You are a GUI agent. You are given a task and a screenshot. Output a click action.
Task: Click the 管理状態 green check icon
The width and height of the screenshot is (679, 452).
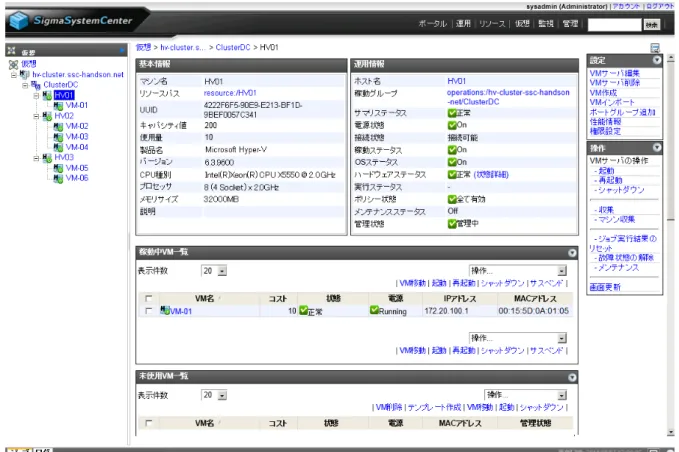pyautogui.click(x=452, y=224)
